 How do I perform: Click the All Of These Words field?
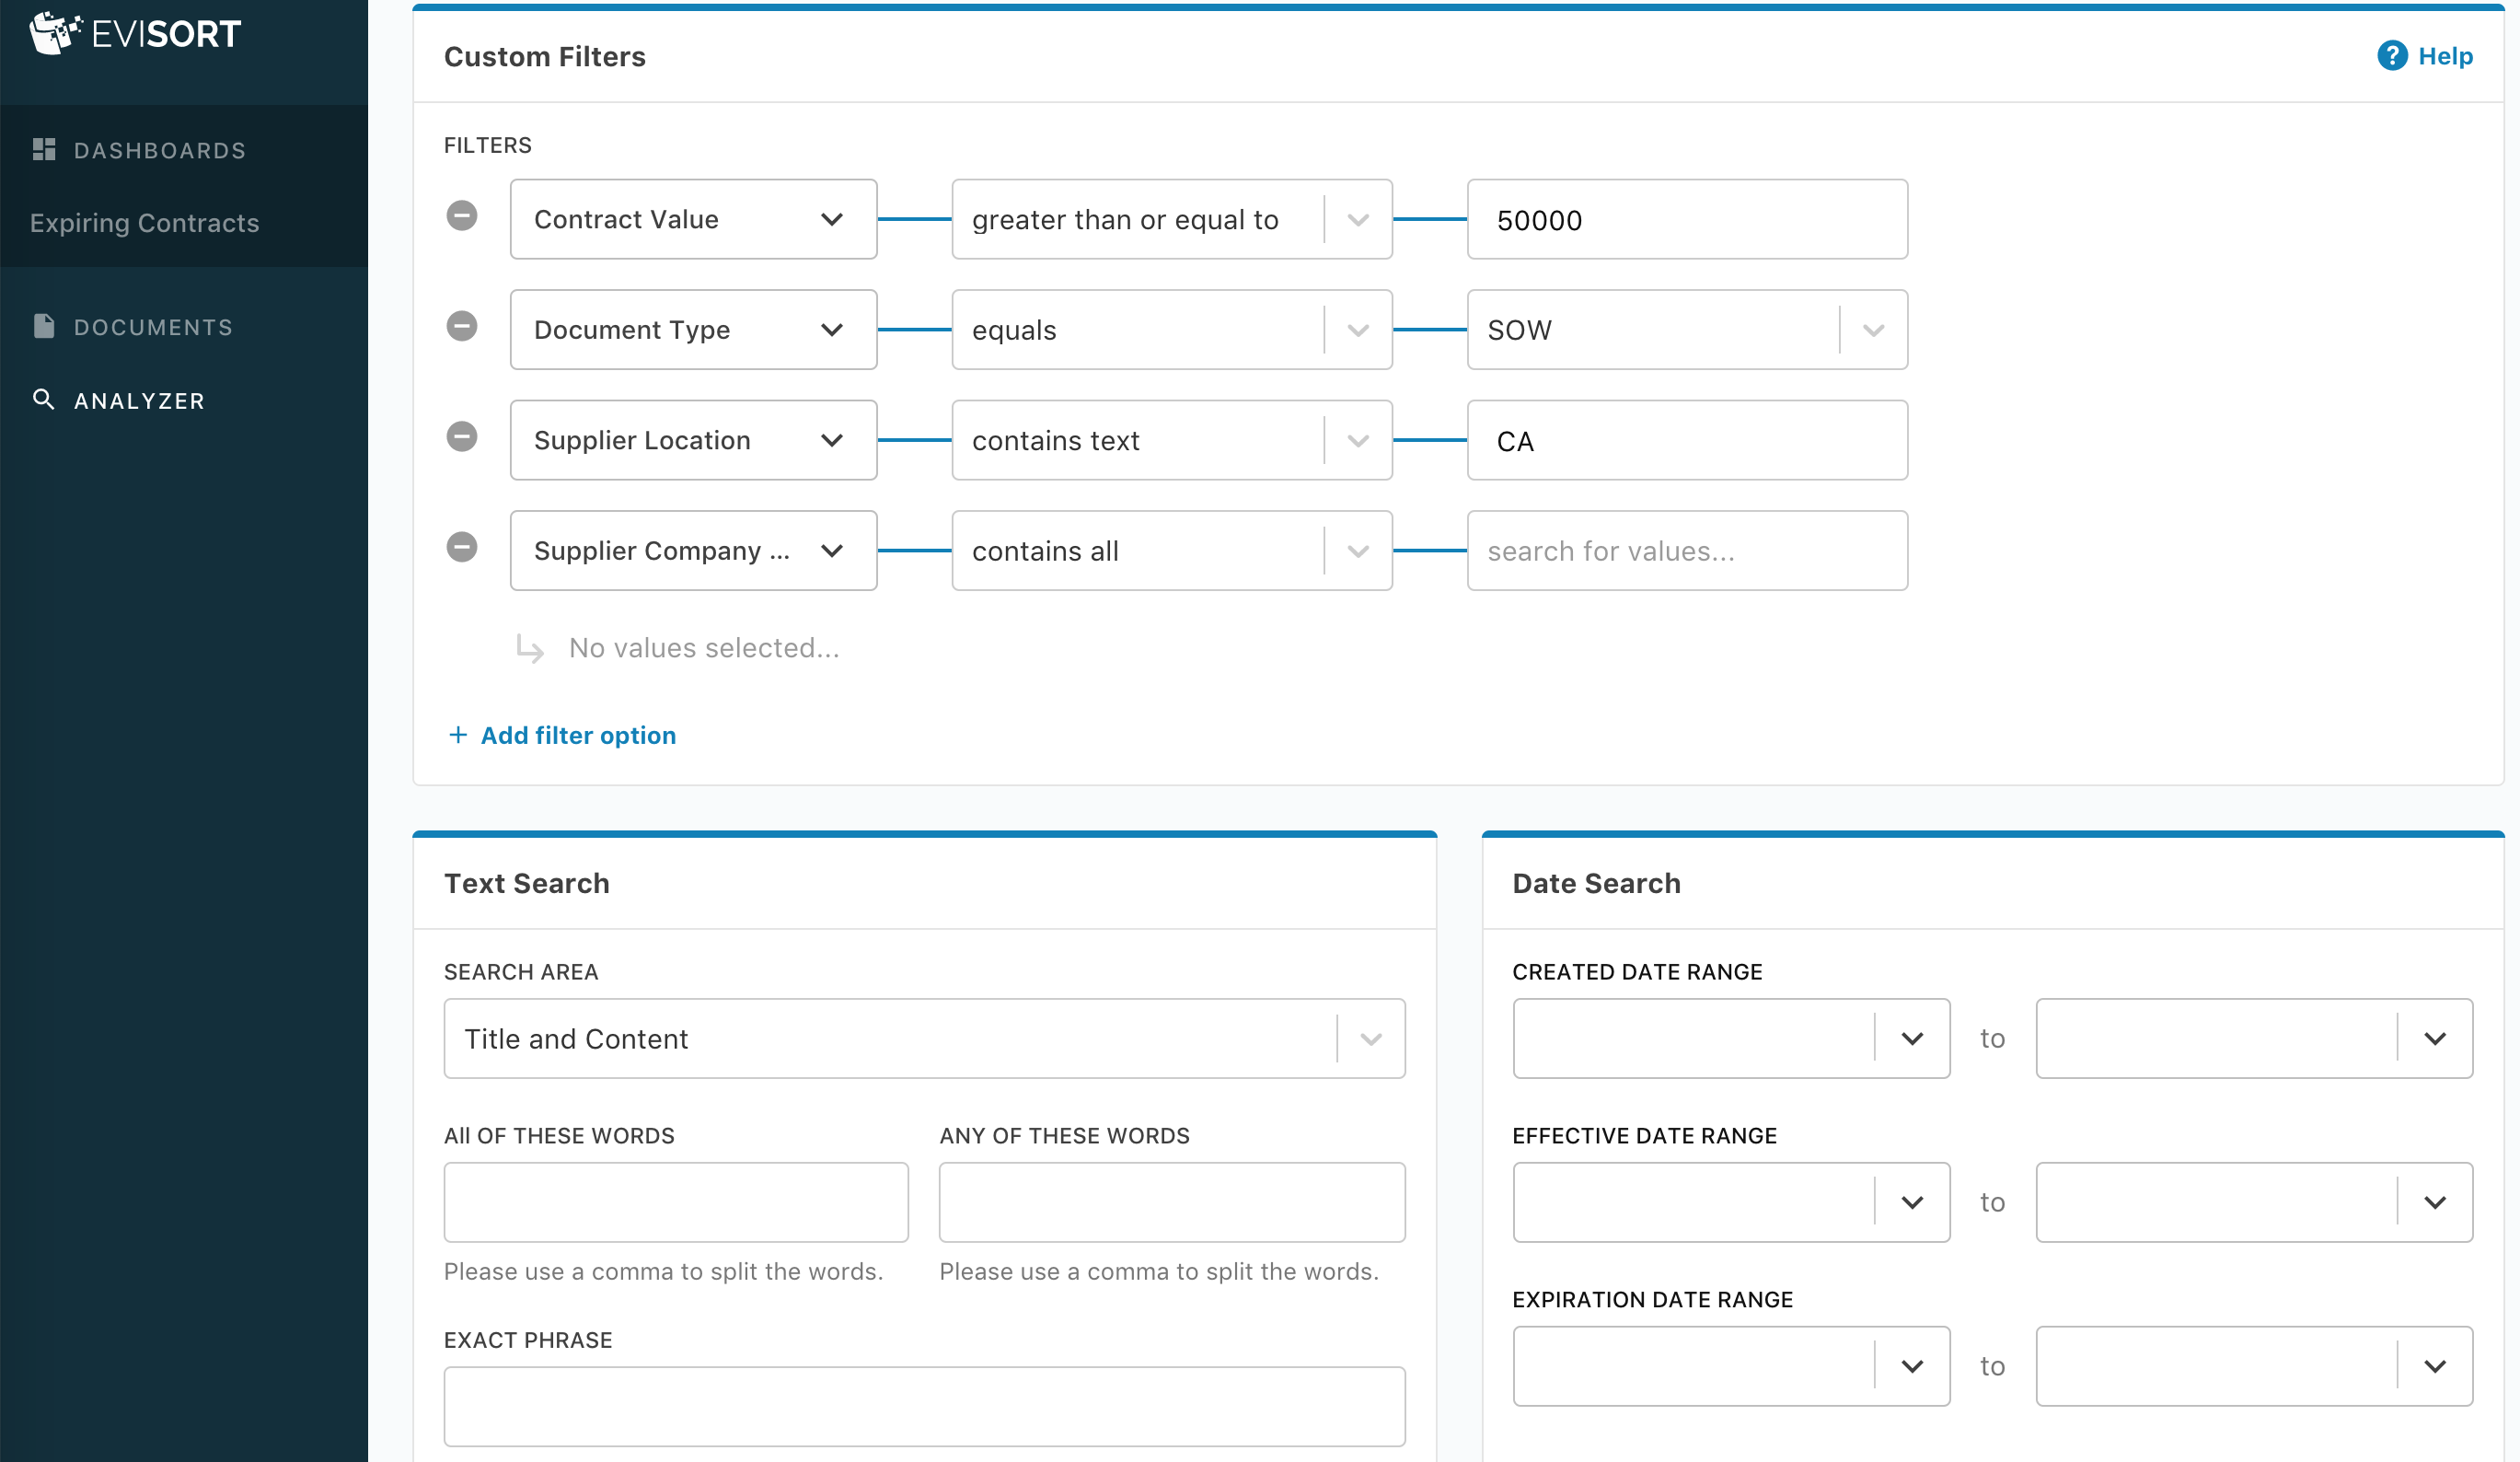click(676, 1202)
